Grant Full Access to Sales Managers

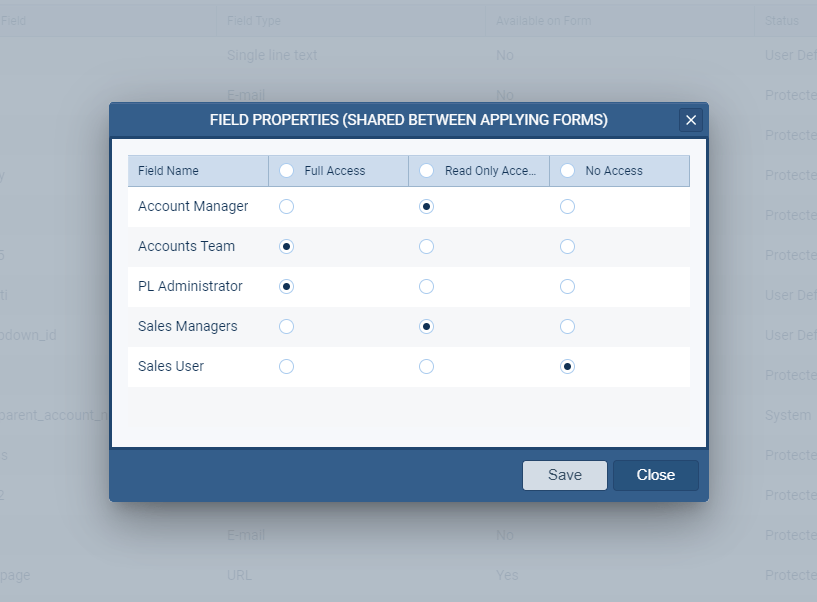click(287, 326)
